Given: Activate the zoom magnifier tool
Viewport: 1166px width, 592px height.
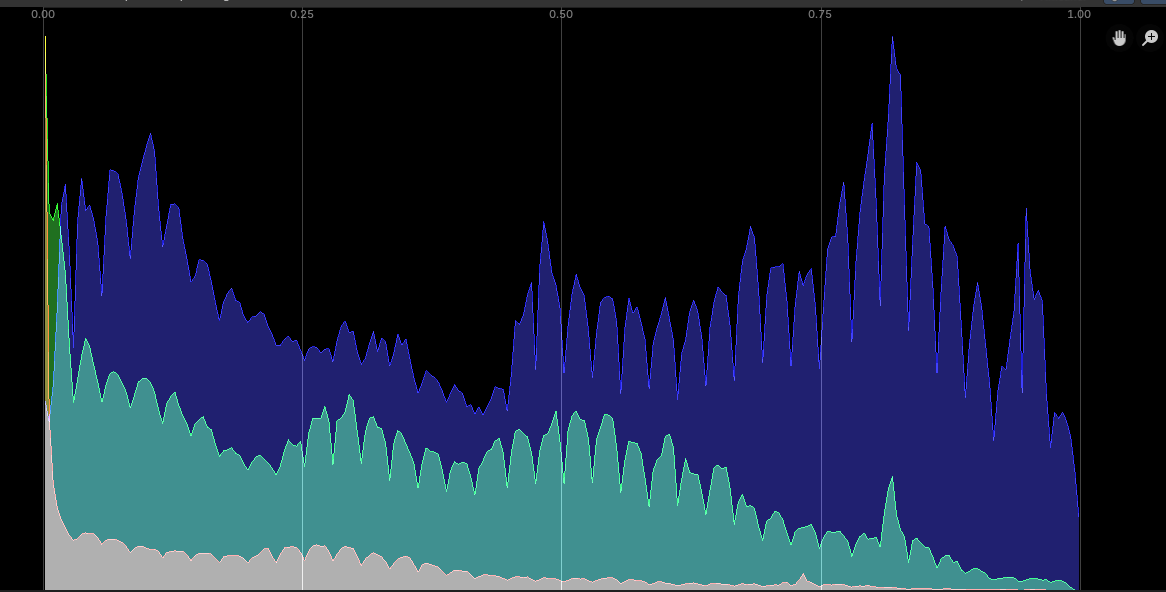Looking at the screenshot, I should click(x=1150, y=38).
